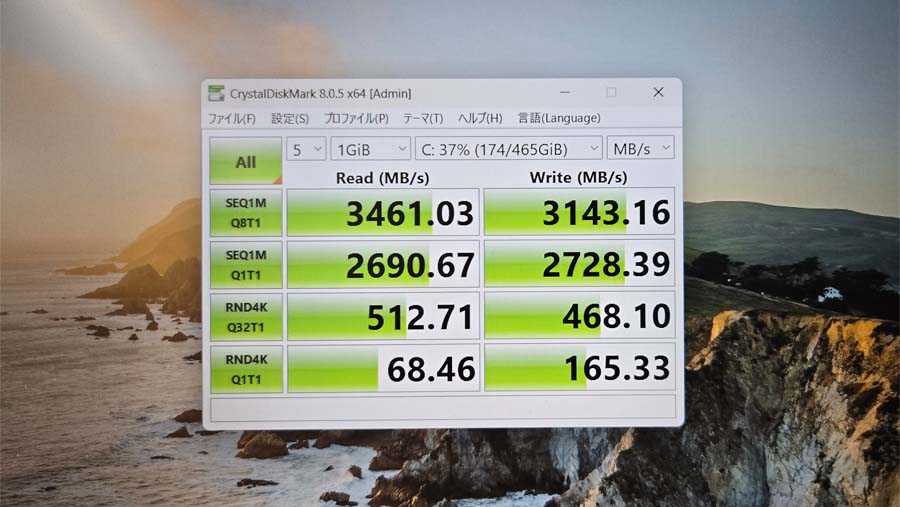Image resolution: width=900 pixels, height=507 pixels.
Task: Open the 言語(Language) menu
Action: coord(558,118)
